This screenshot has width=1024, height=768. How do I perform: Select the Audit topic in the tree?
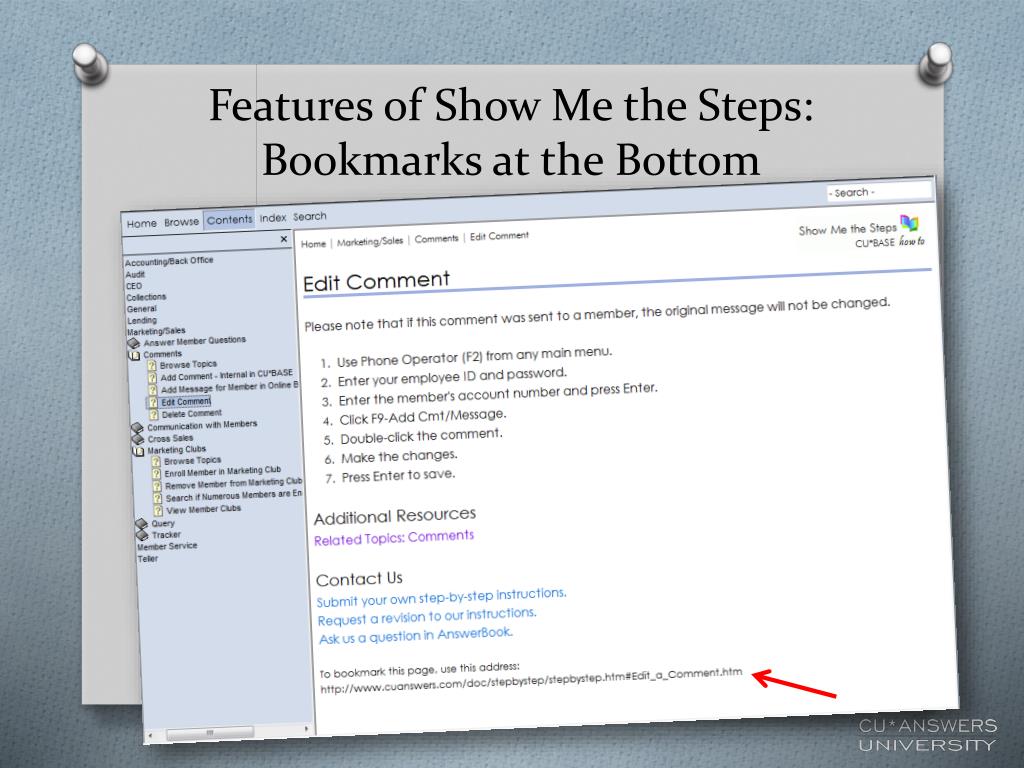(135, 274)
